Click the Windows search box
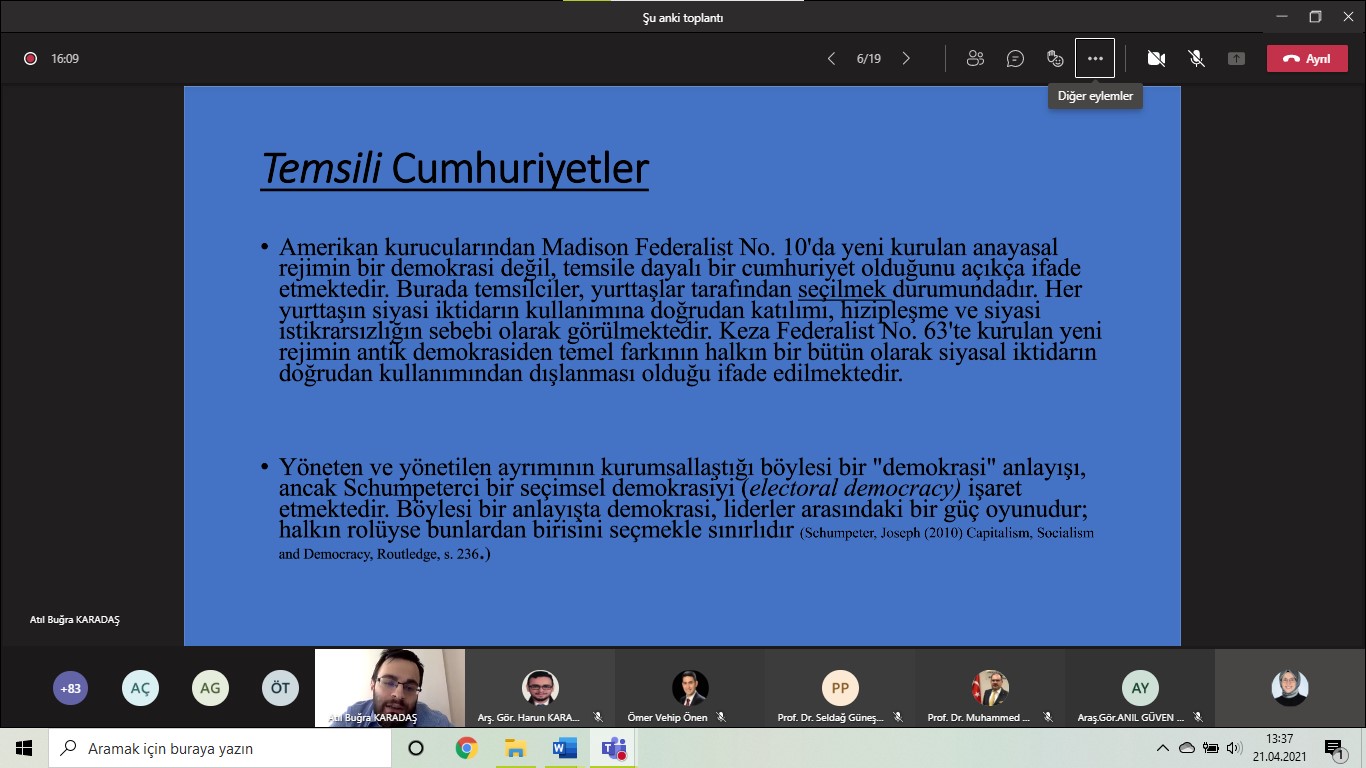Image resolution: width=1366 pixels, height=768 pixels. [x=220, y=748]
